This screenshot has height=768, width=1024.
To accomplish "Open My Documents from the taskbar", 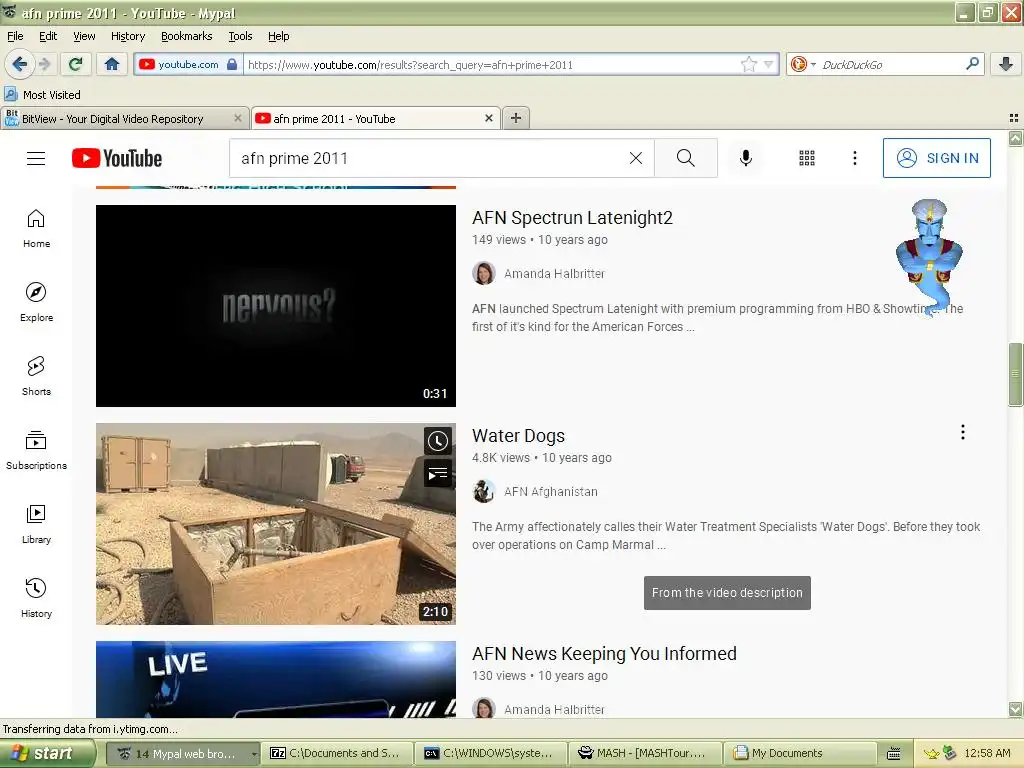I will tap(799, 753).
